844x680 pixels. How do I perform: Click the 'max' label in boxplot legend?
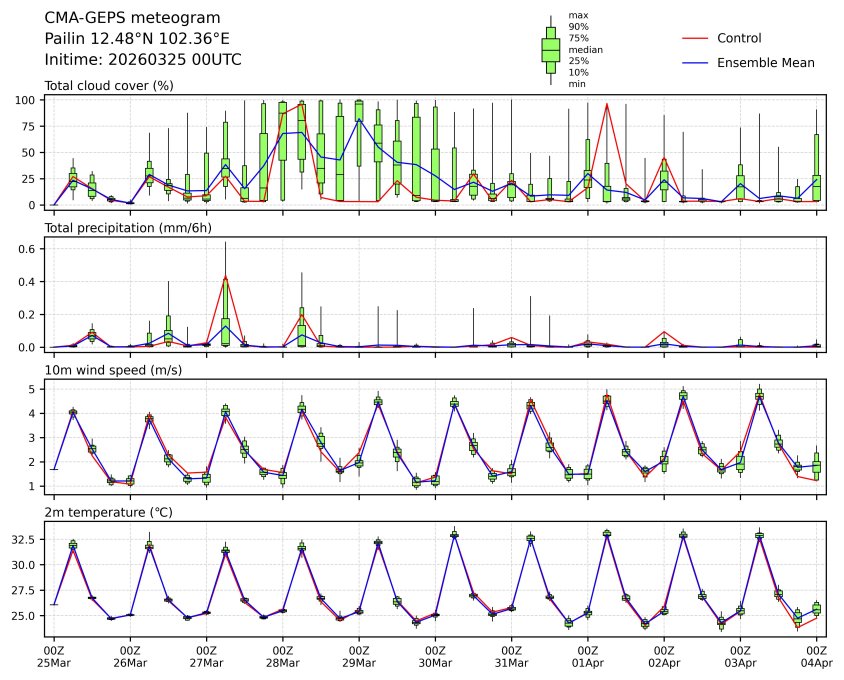point(577,15)
